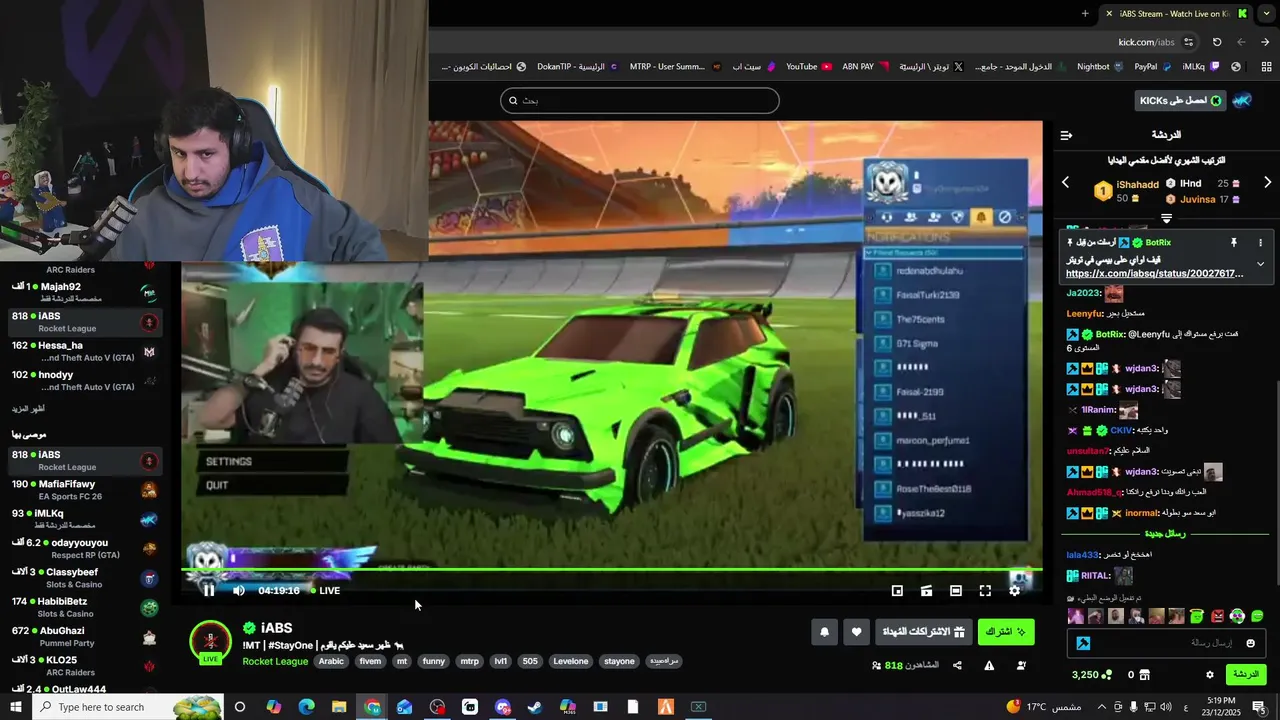
Task: Click the green Subscribe button
Action: tap(1006, 632)
